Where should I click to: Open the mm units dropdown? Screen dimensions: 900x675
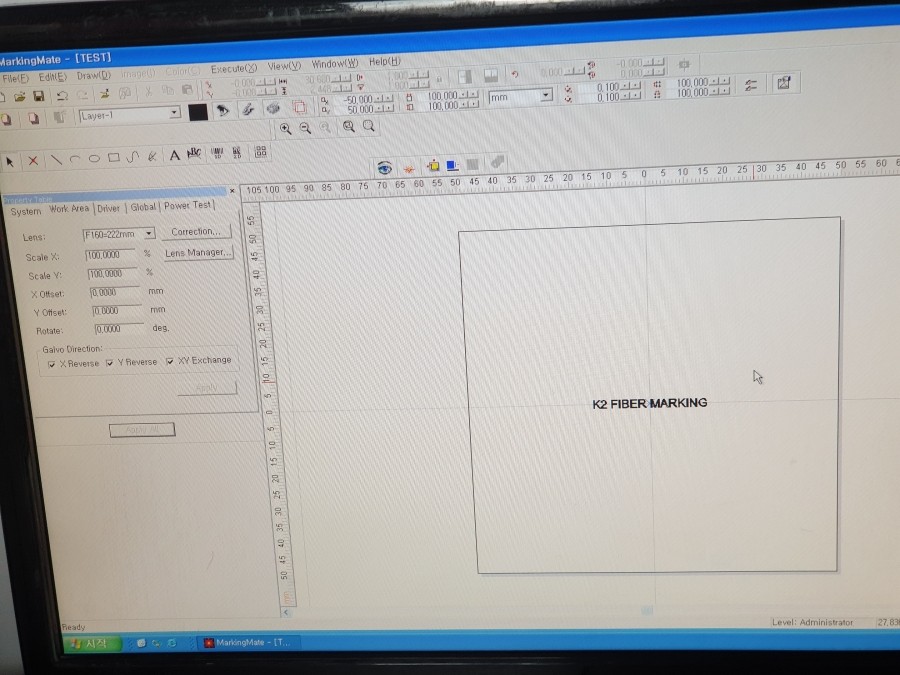pos(546,96)
